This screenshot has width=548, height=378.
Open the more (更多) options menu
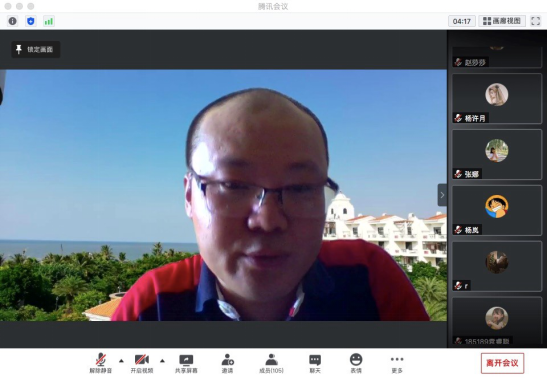[x=397, y=364]
